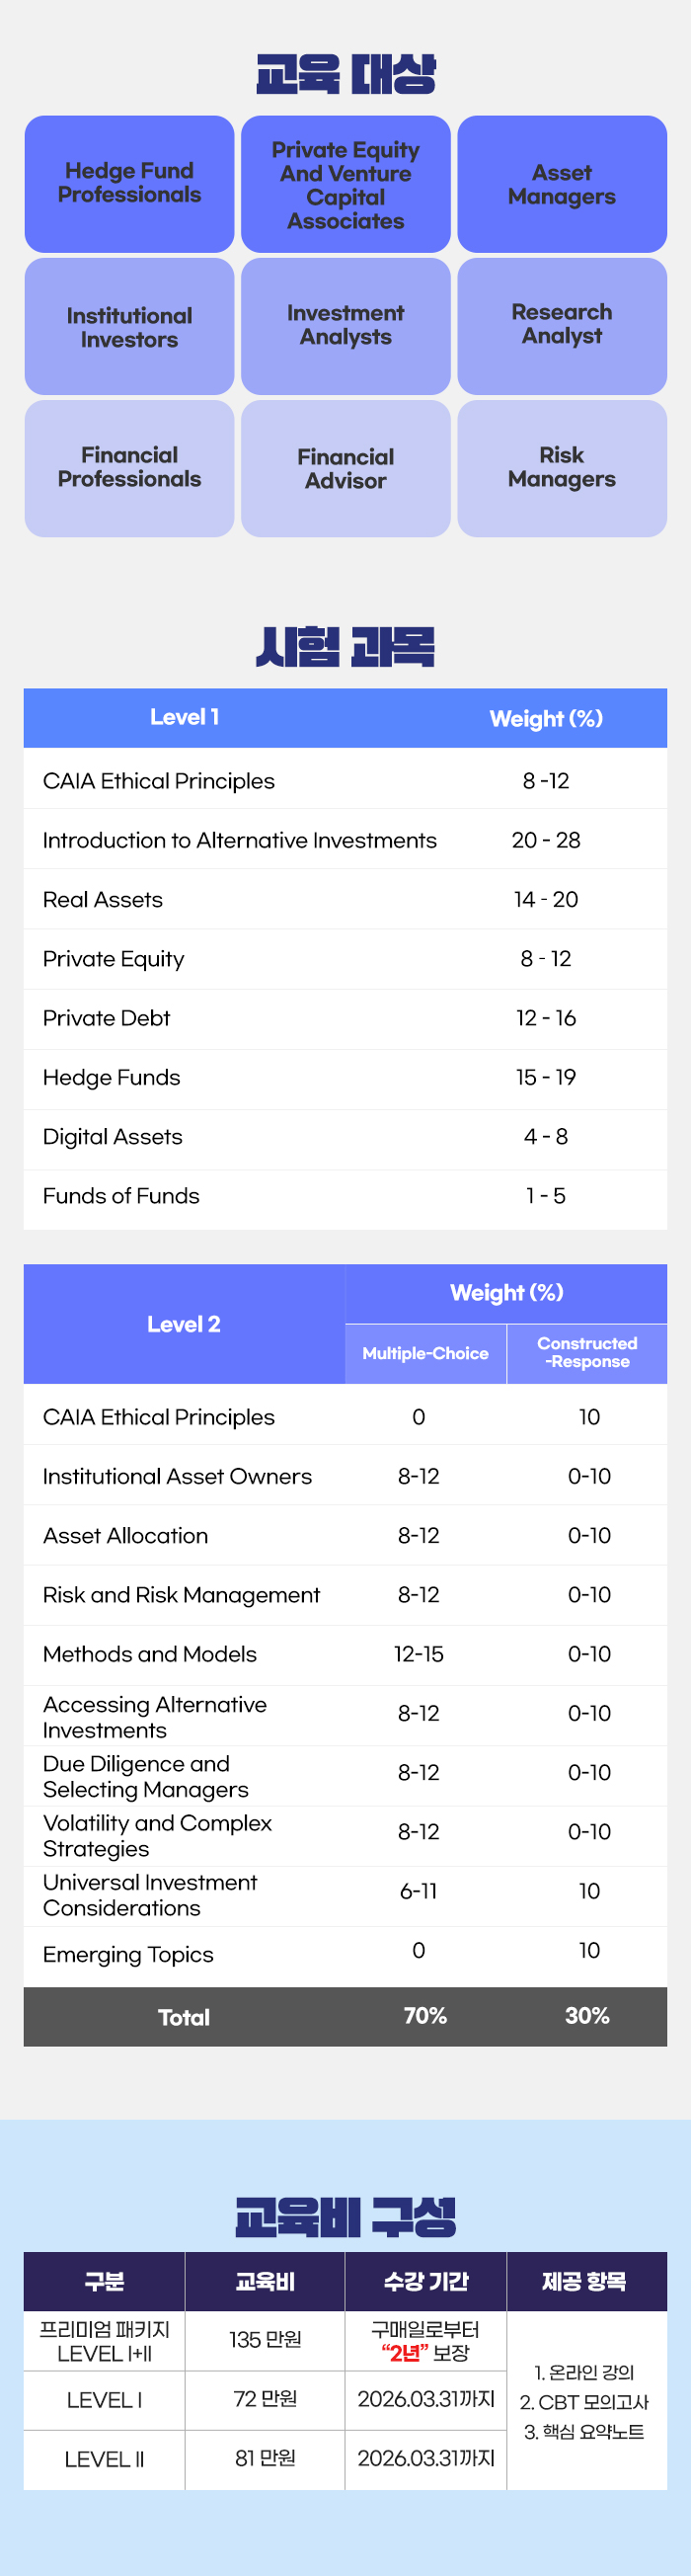This screenshot has height=2576, width=691.
Task: Select the Digital Assets row label
Action: pos(113,1137)
